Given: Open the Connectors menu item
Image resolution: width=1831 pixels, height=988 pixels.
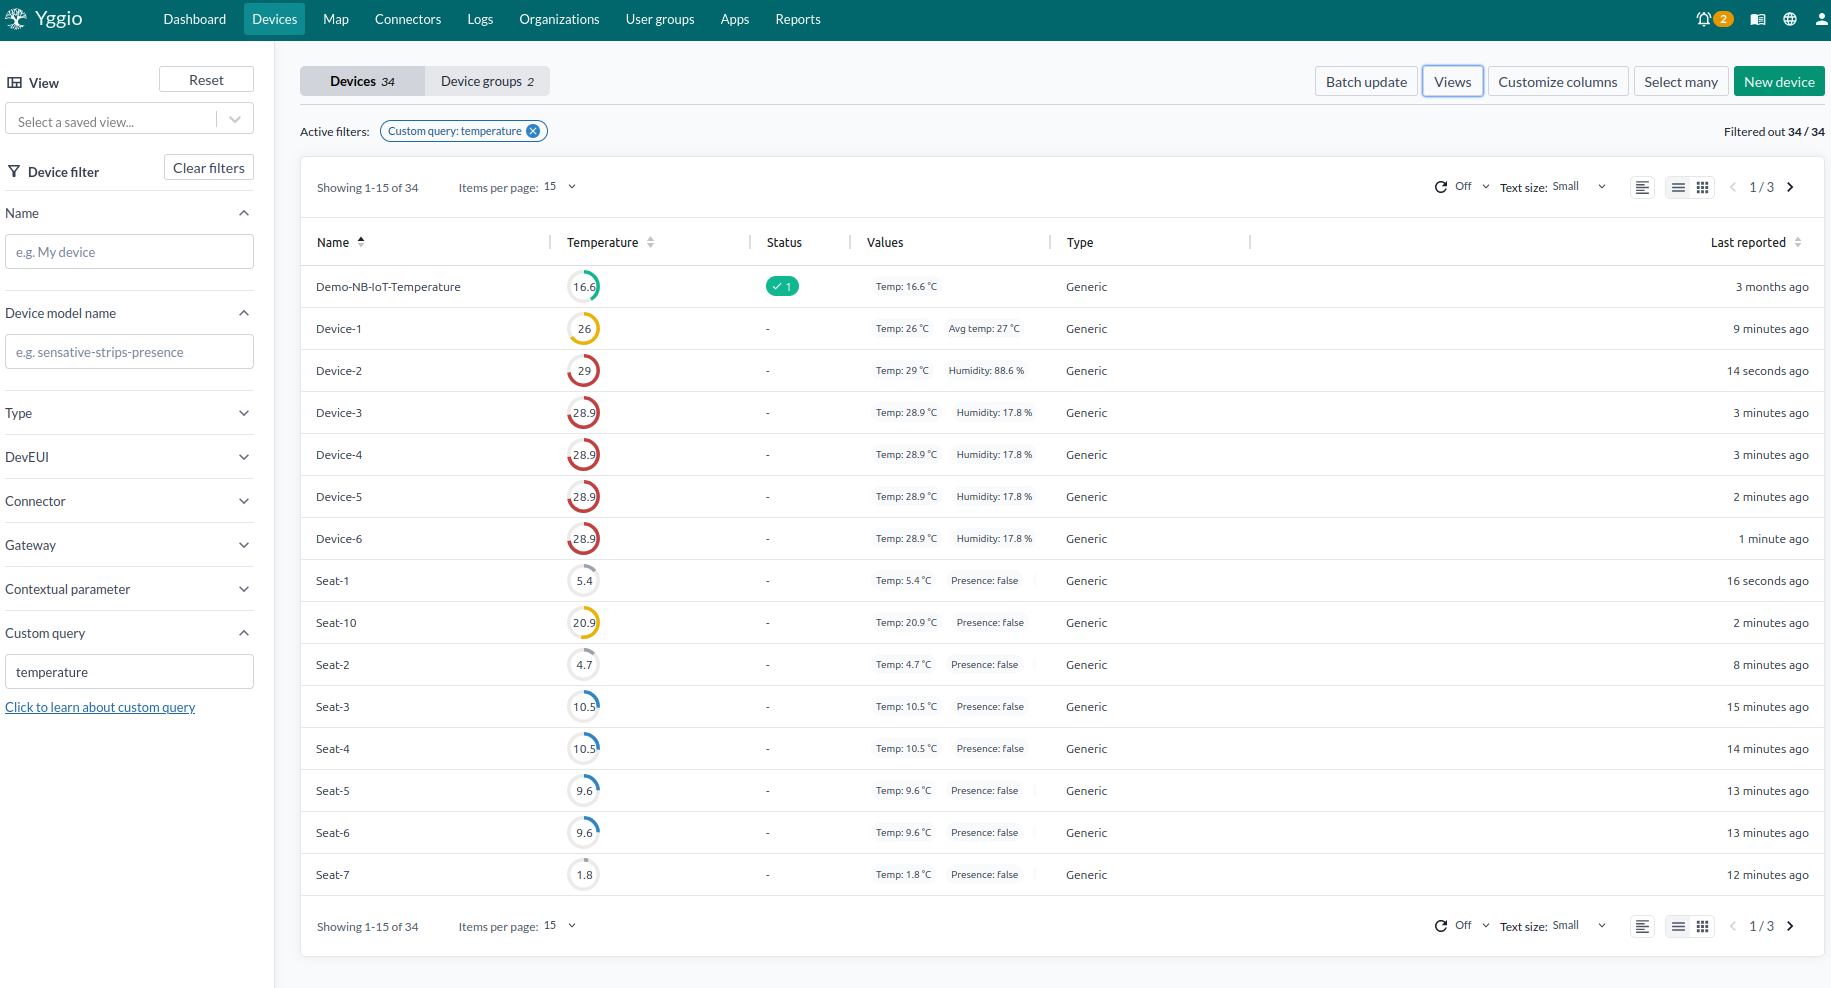Looking at the screenshot, I should pos(407,19).
